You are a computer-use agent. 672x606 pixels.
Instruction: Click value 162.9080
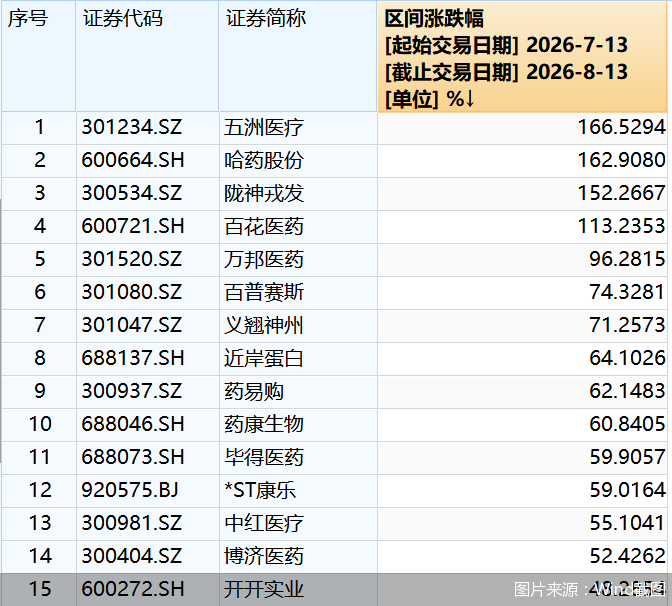[x=621, y=160]
